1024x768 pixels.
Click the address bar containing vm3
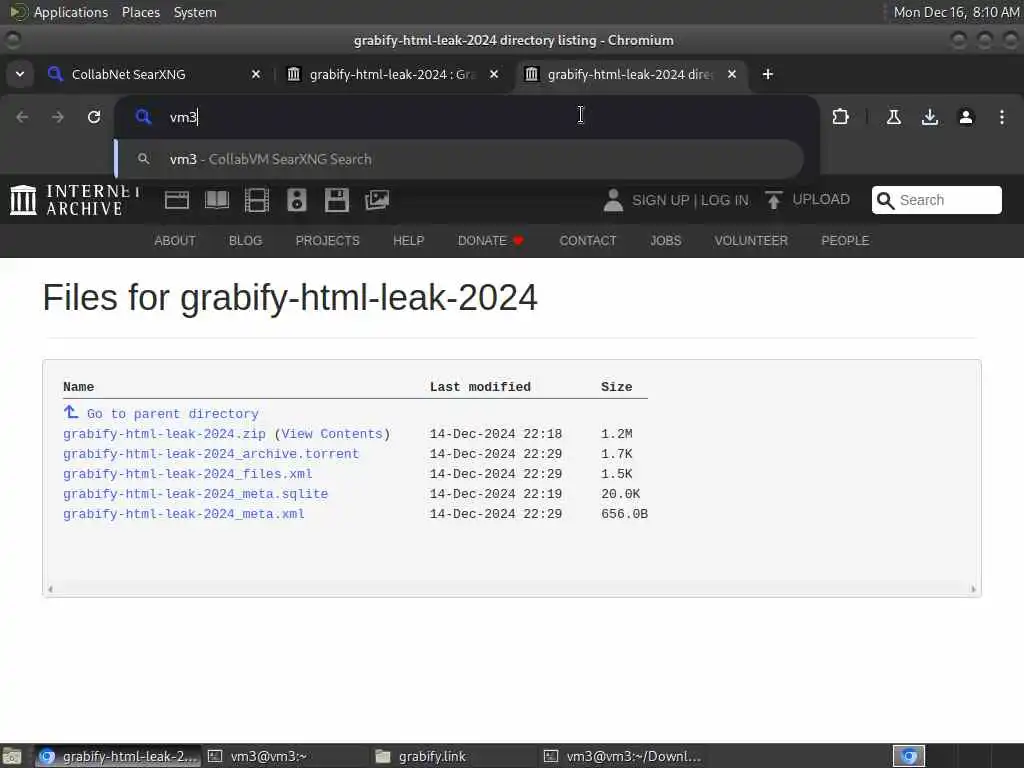pos(467,117)
